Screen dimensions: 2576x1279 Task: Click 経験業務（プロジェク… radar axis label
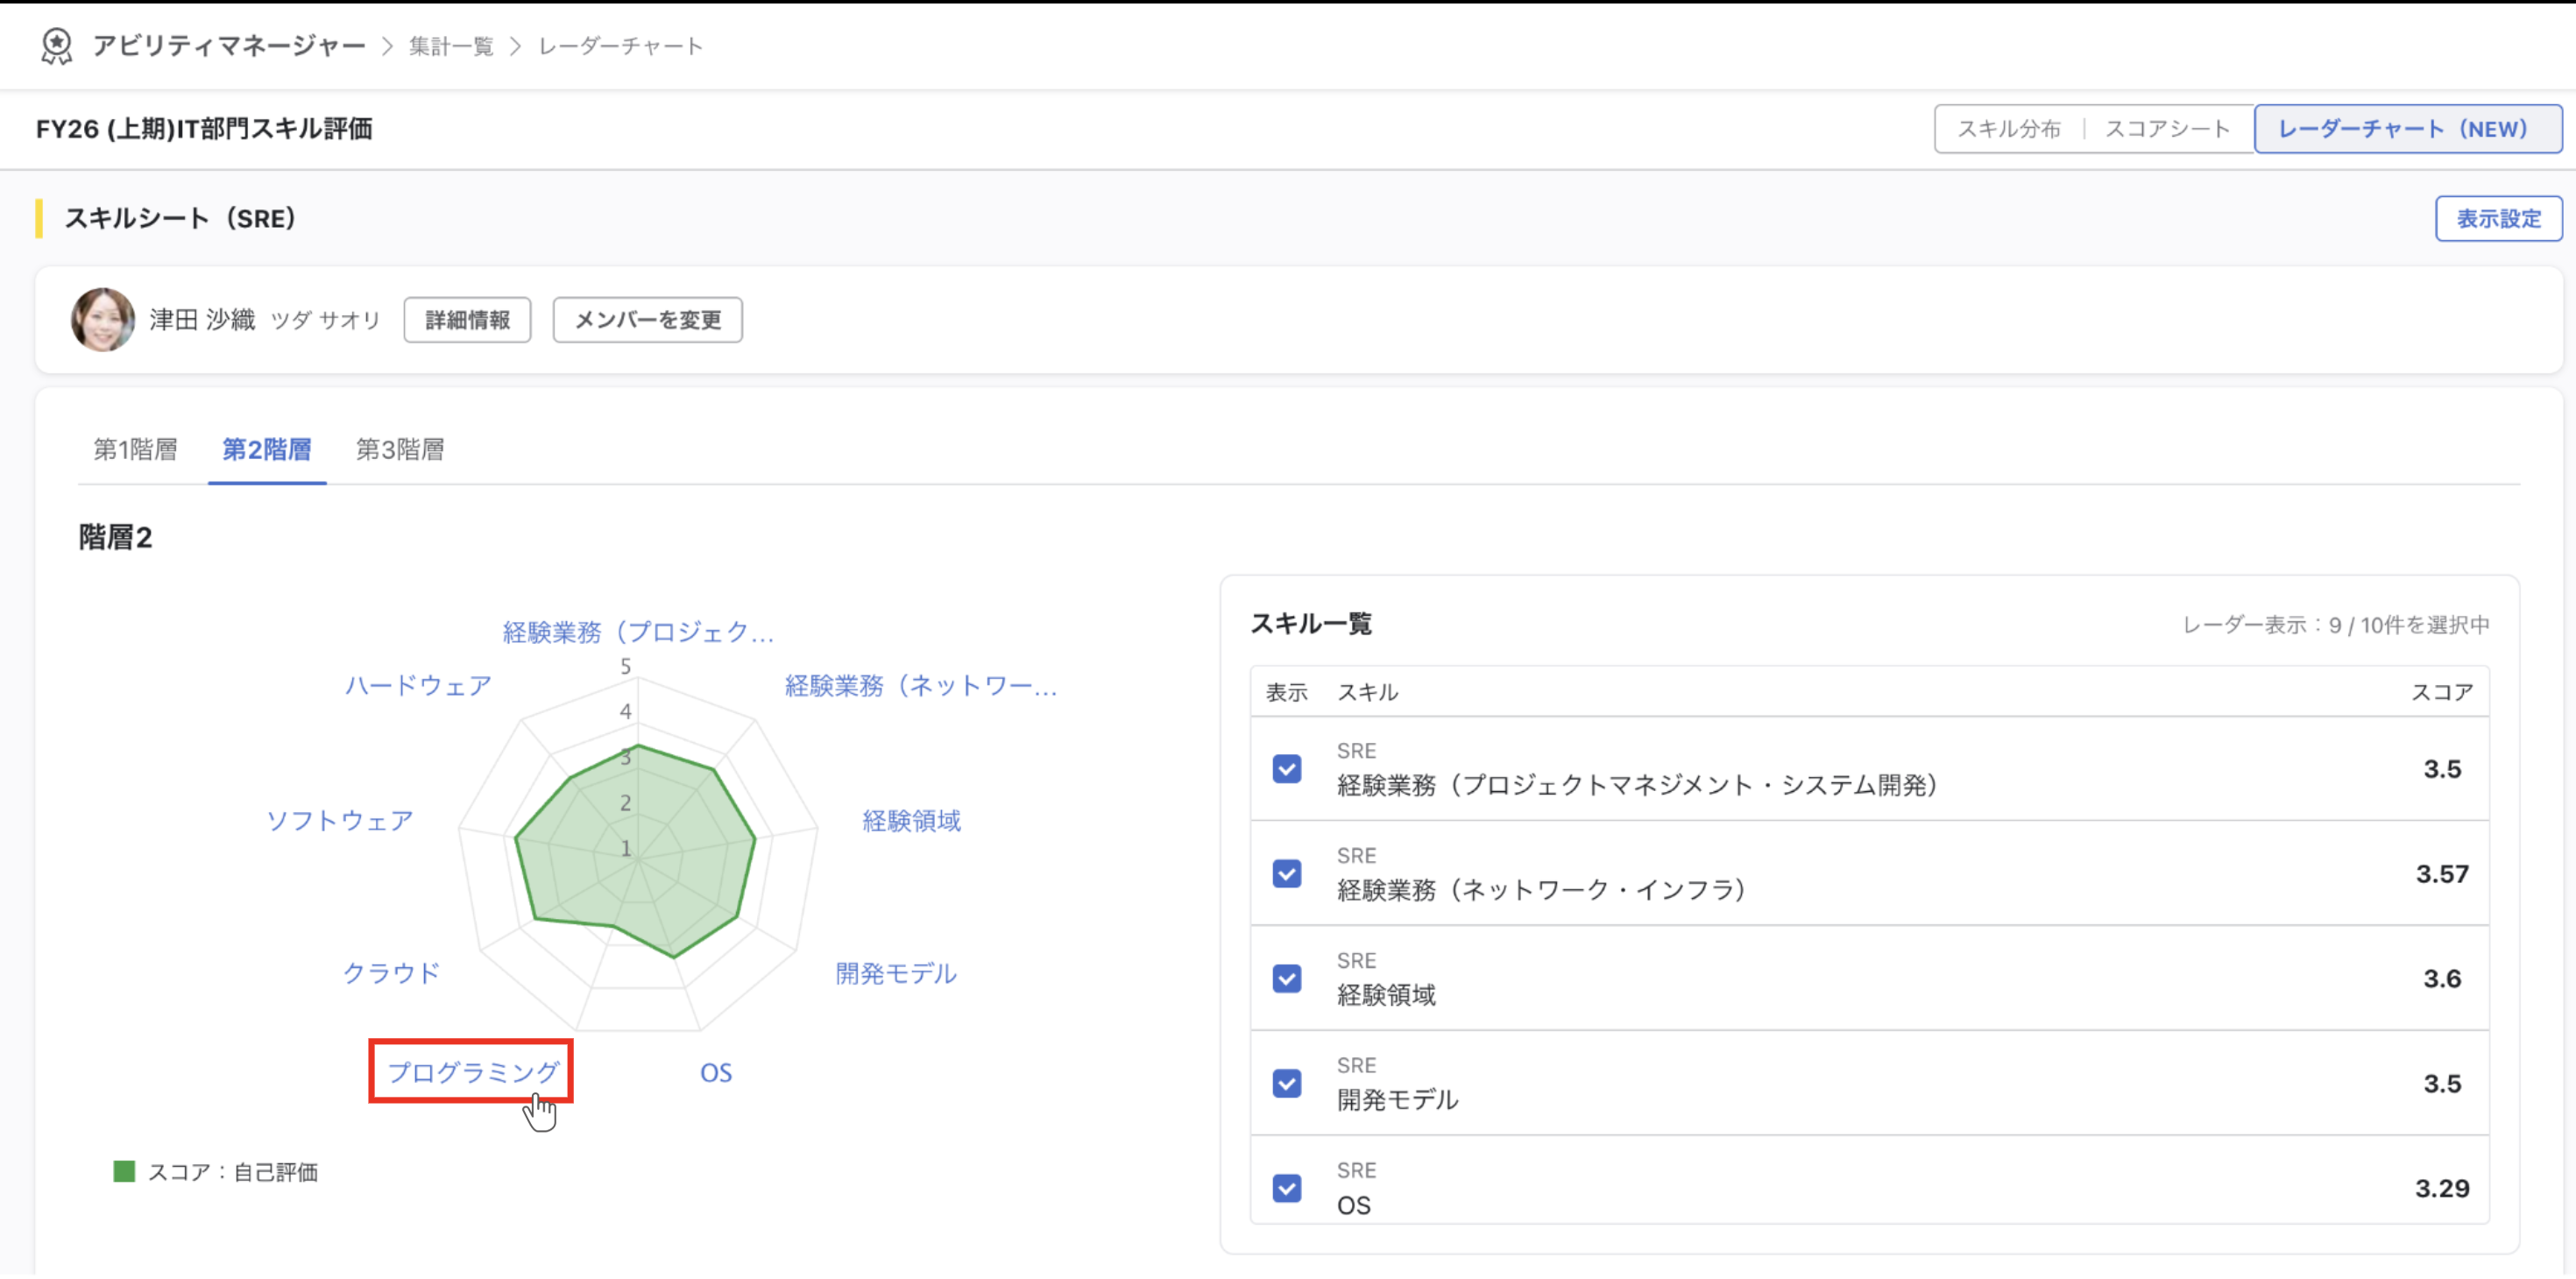638,632
